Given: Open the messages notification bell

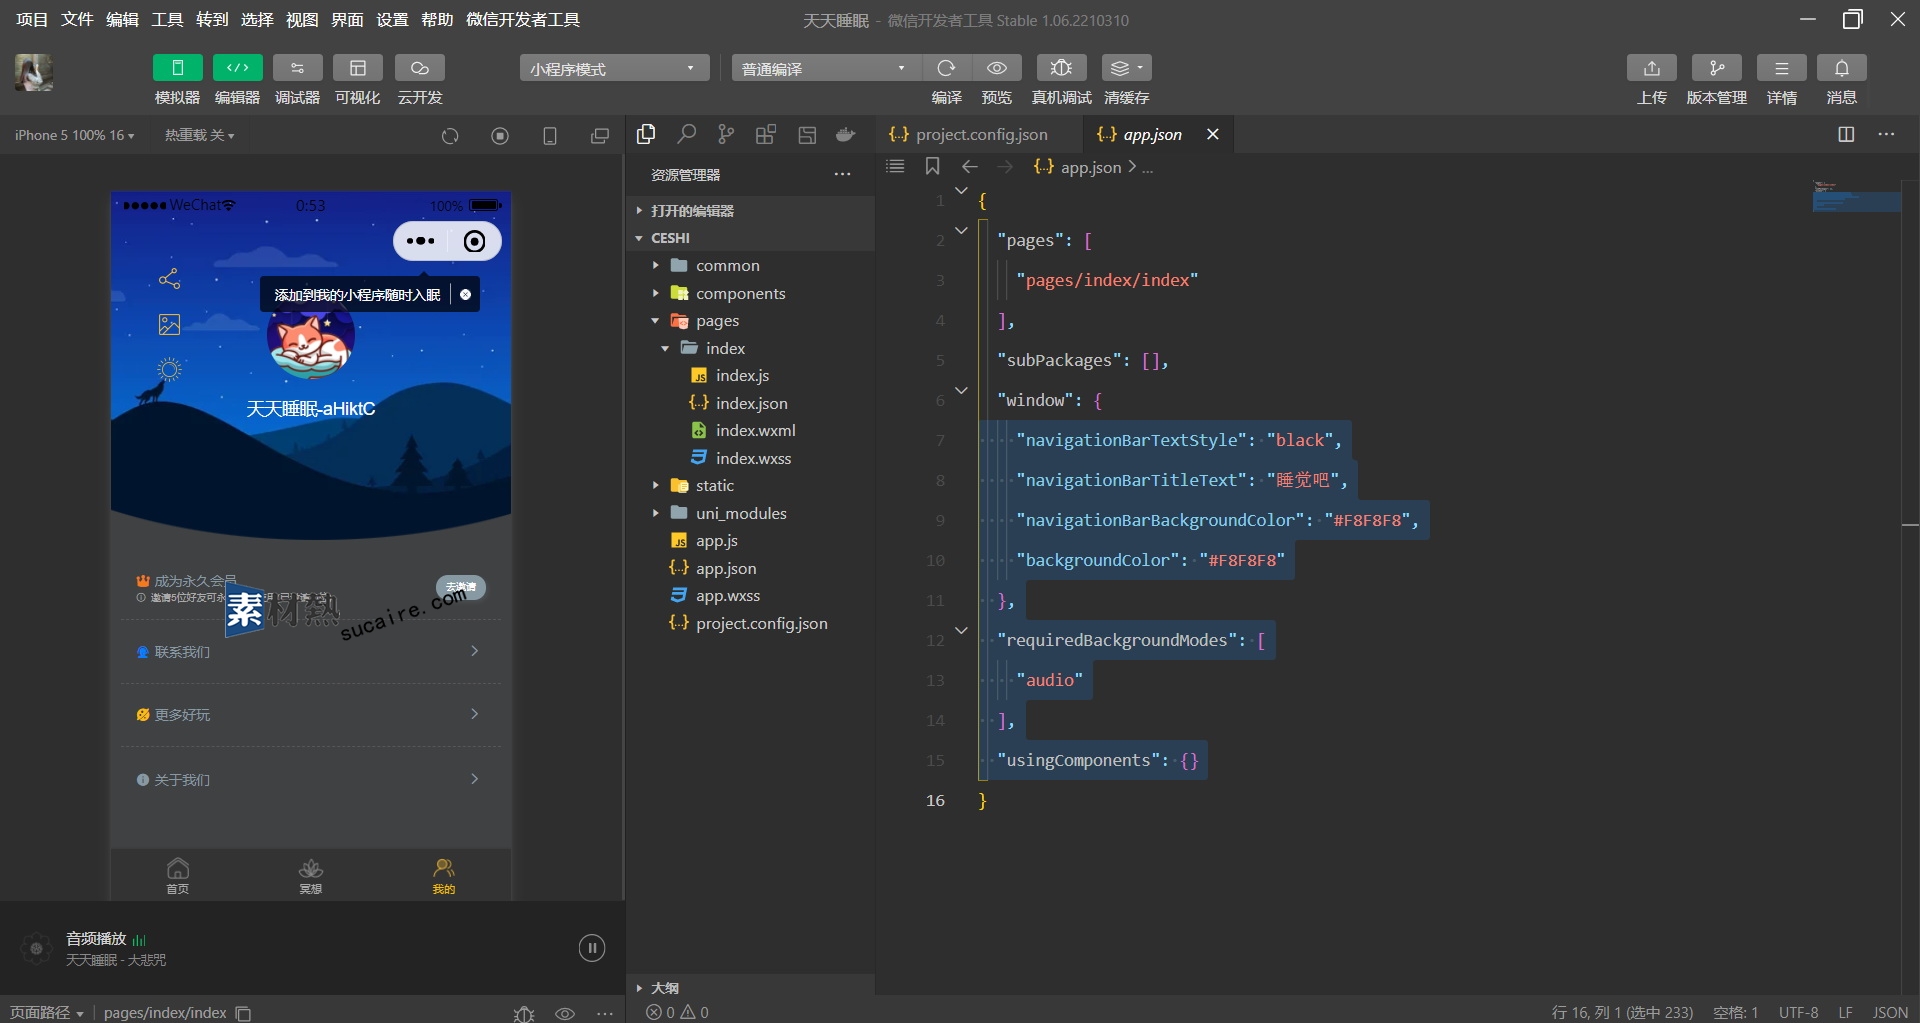Looking at the screenshot, I should click(x=1841, y=68).
